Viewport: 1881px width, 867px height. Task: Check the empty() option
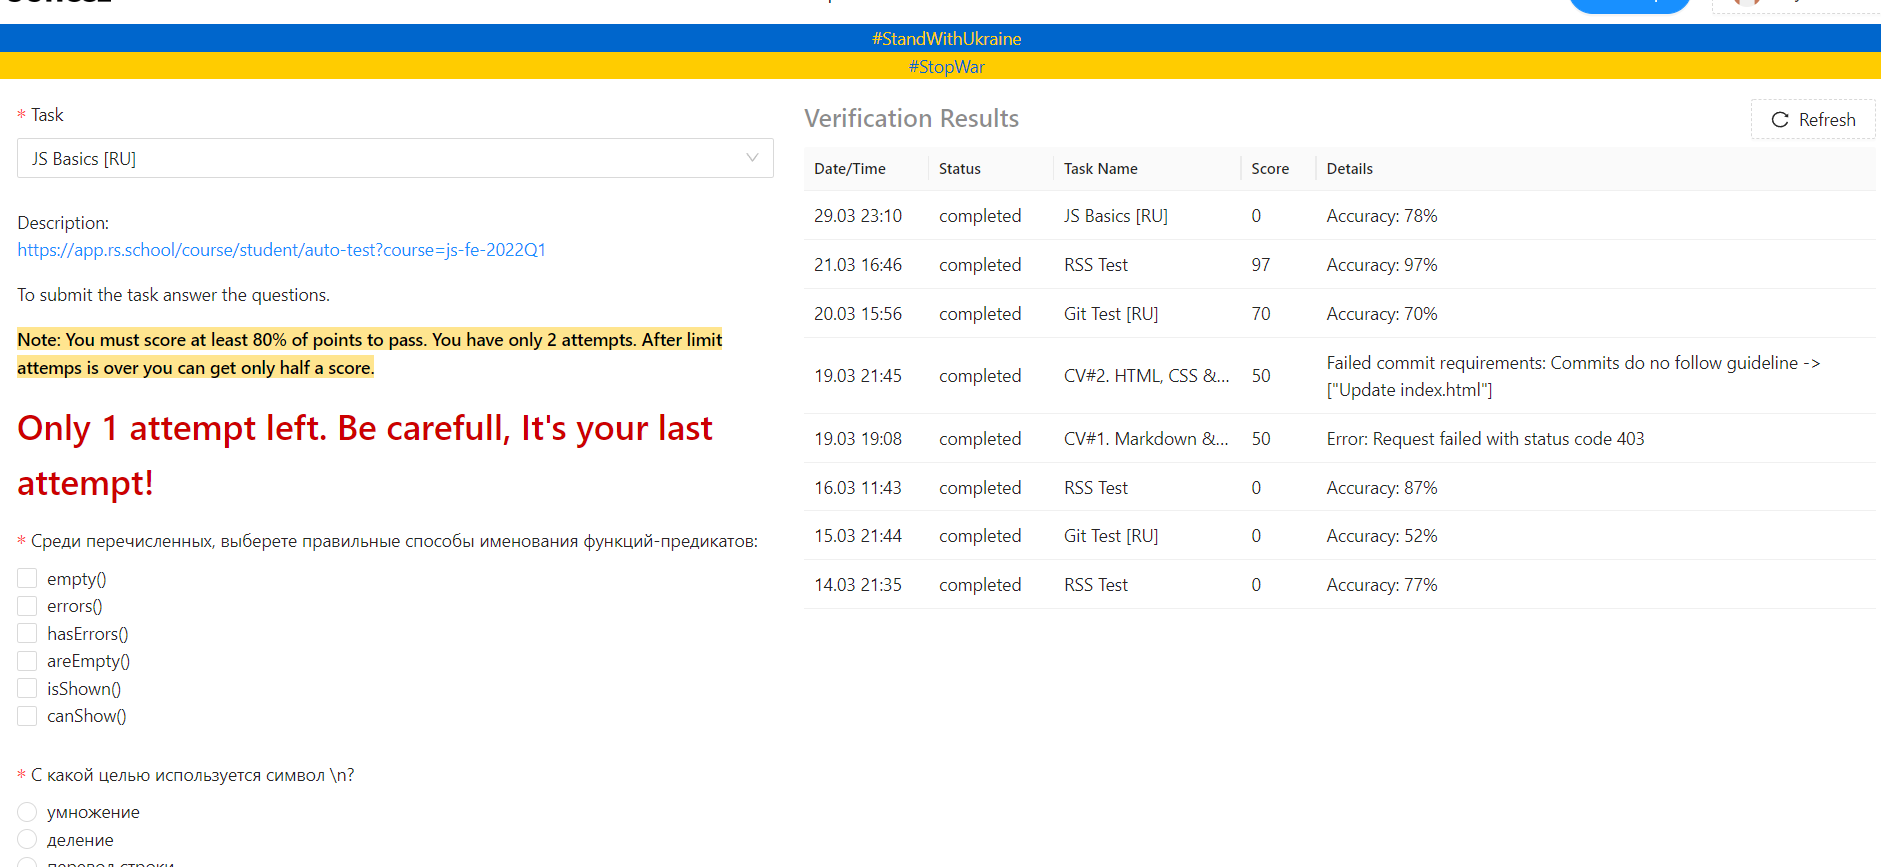click(27, 578)
